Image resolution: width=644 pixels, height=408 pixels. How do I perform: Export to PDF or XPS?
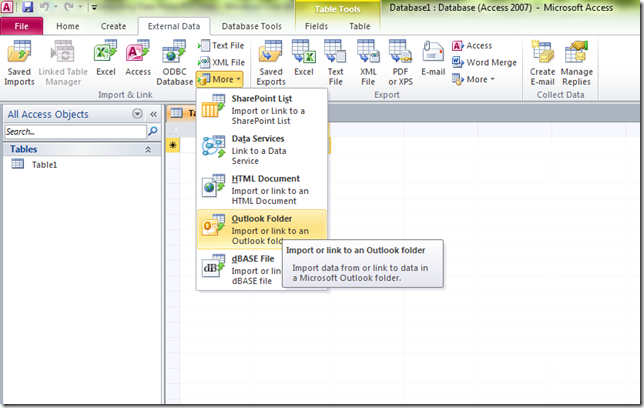pos(400,63)
